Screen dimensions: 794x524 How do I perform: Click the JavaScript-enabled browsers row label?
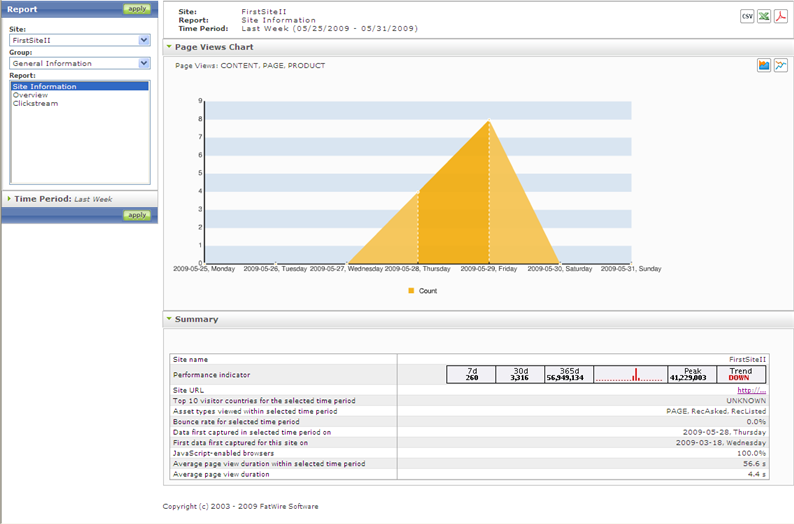223,453
